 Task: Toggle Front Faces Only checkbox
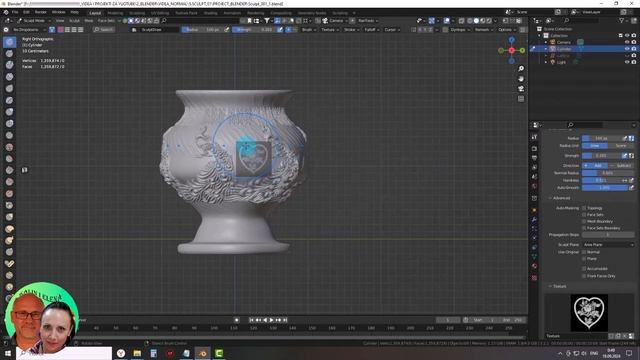click(584, 276)
